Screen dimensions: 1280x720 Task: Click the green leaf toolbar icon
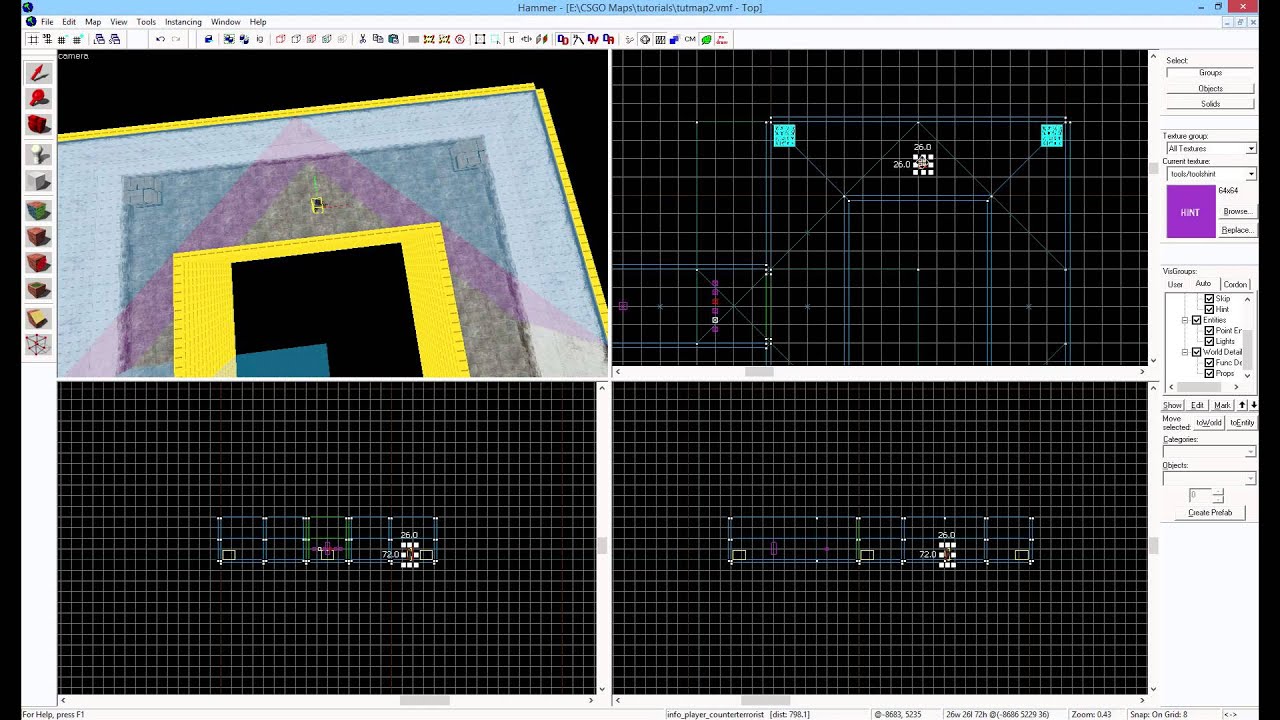(x=706, y=39)
